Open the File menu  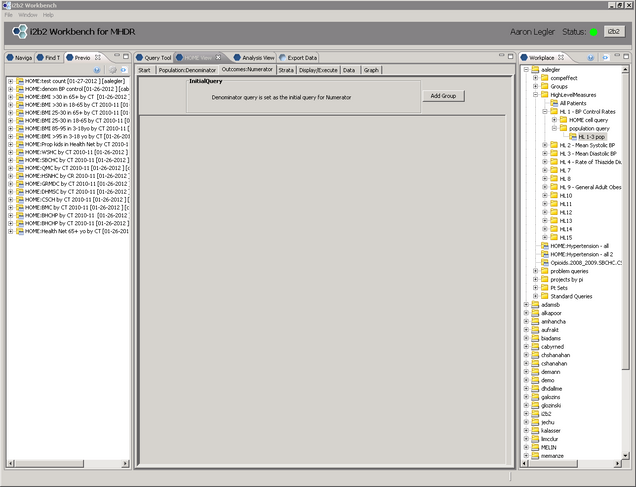(x=9, y=15)
